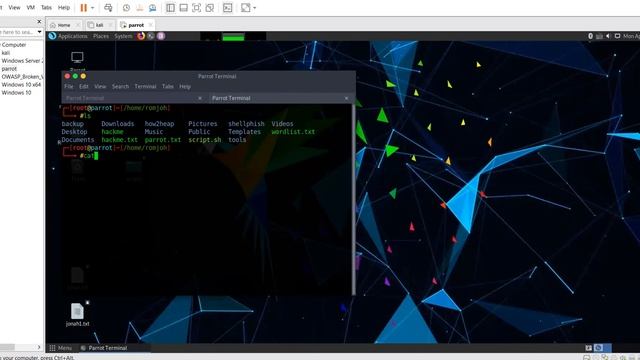Screen dimensions: 640x360
Task: Close the library sidebar panel
Action: pos(39,21)
